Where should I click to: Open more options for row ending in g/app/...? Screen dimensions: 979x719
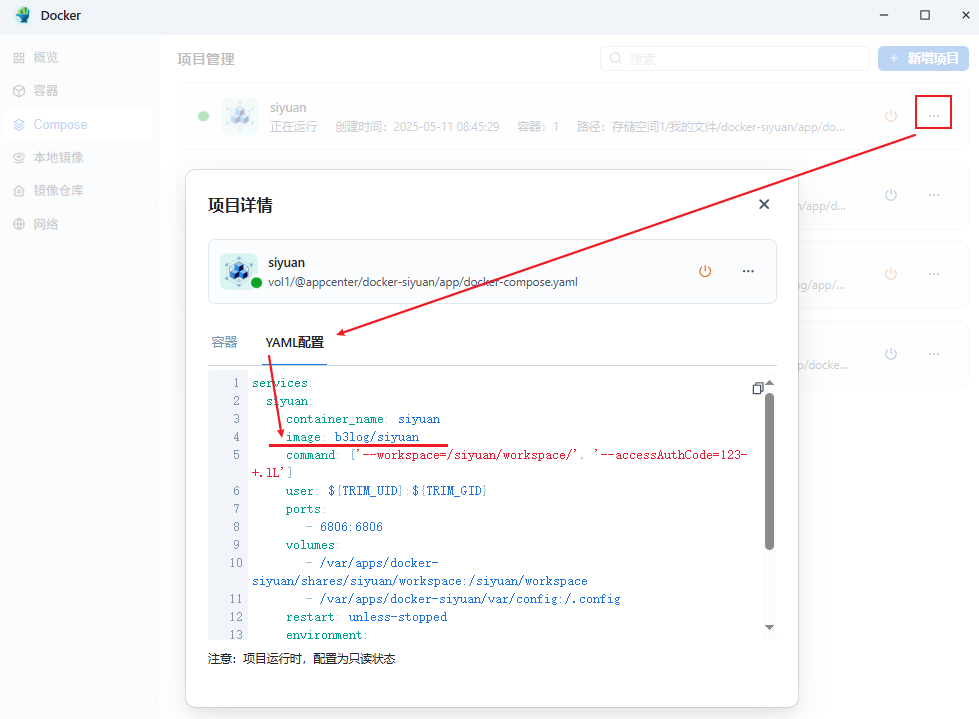click(933, 274)
